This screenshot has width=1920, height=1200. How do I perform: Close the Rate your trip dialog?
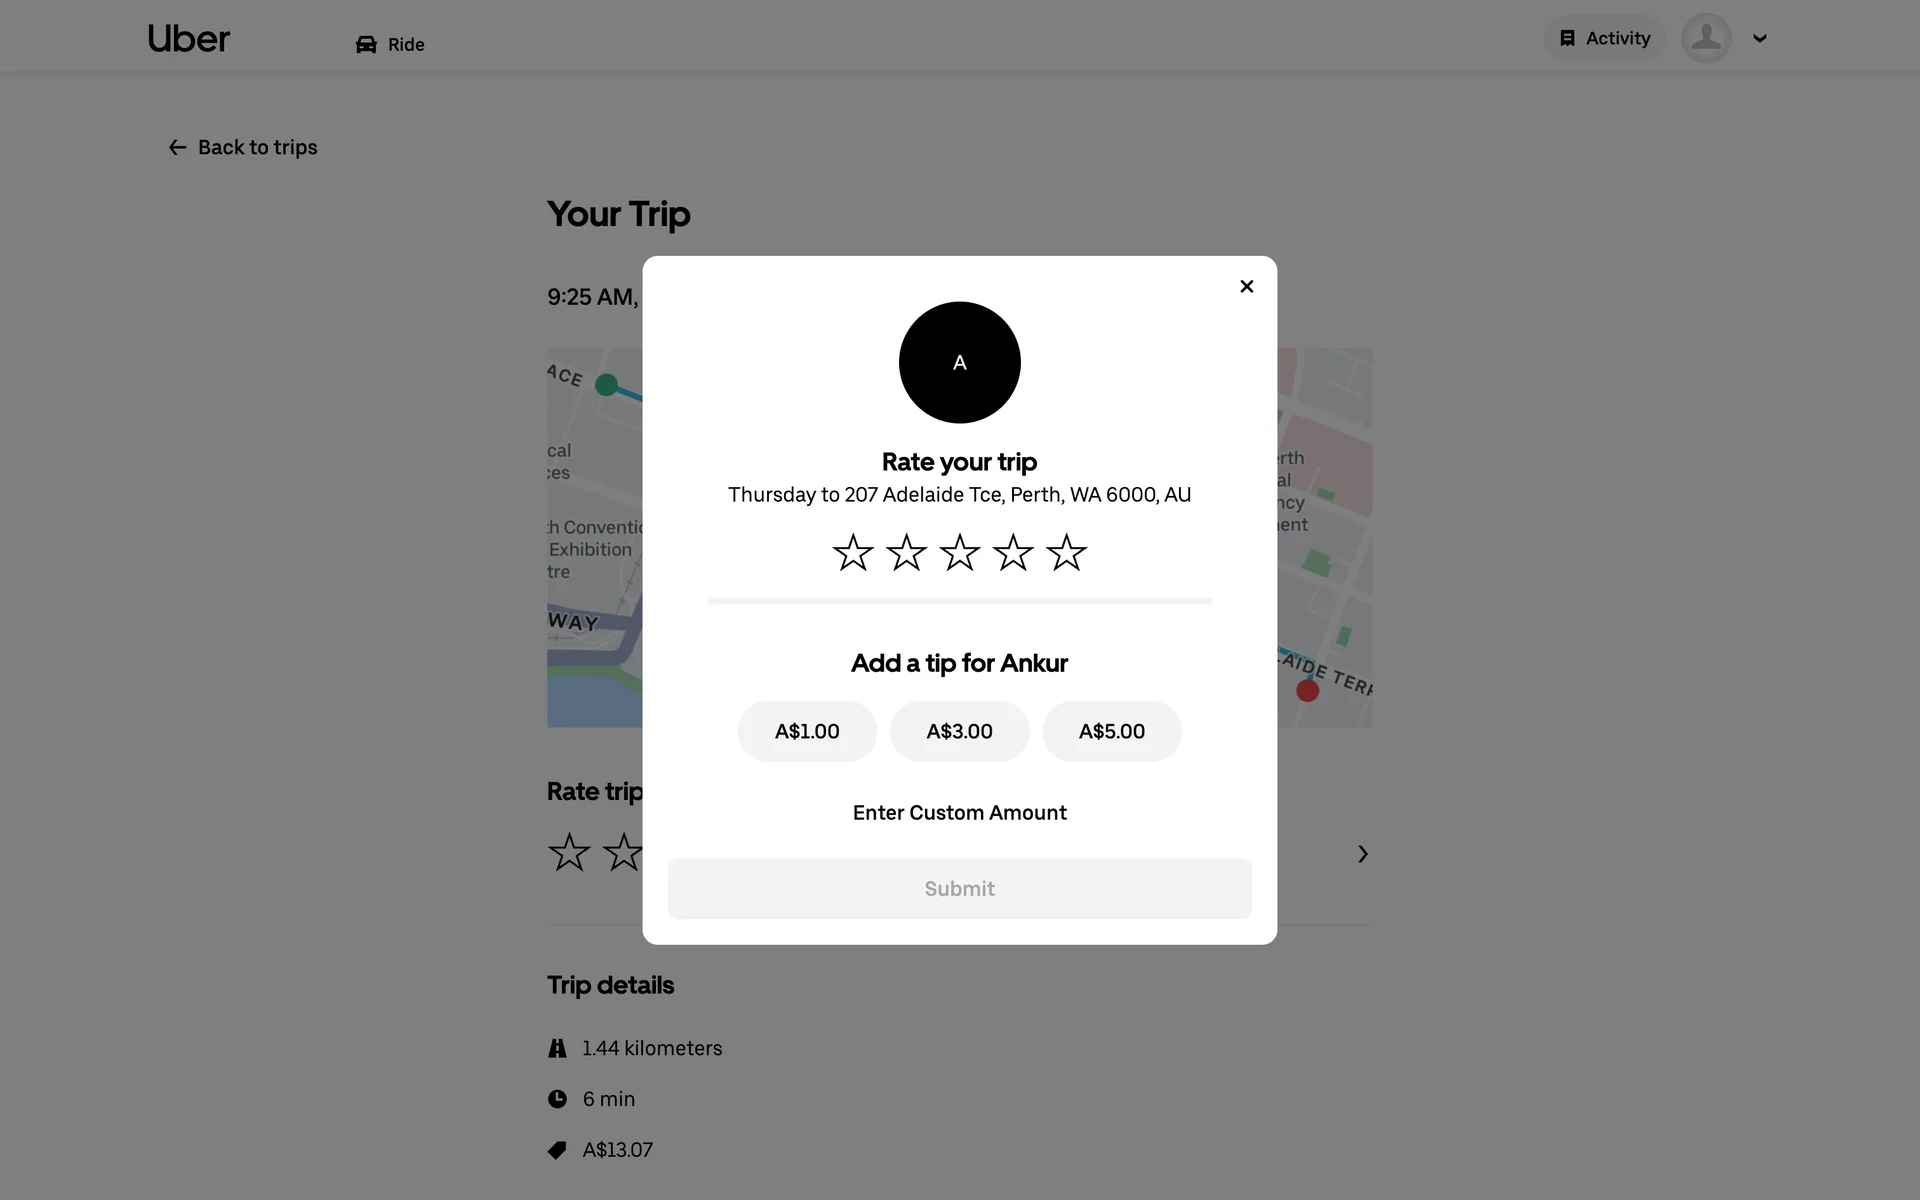(x=1246, y=286)
